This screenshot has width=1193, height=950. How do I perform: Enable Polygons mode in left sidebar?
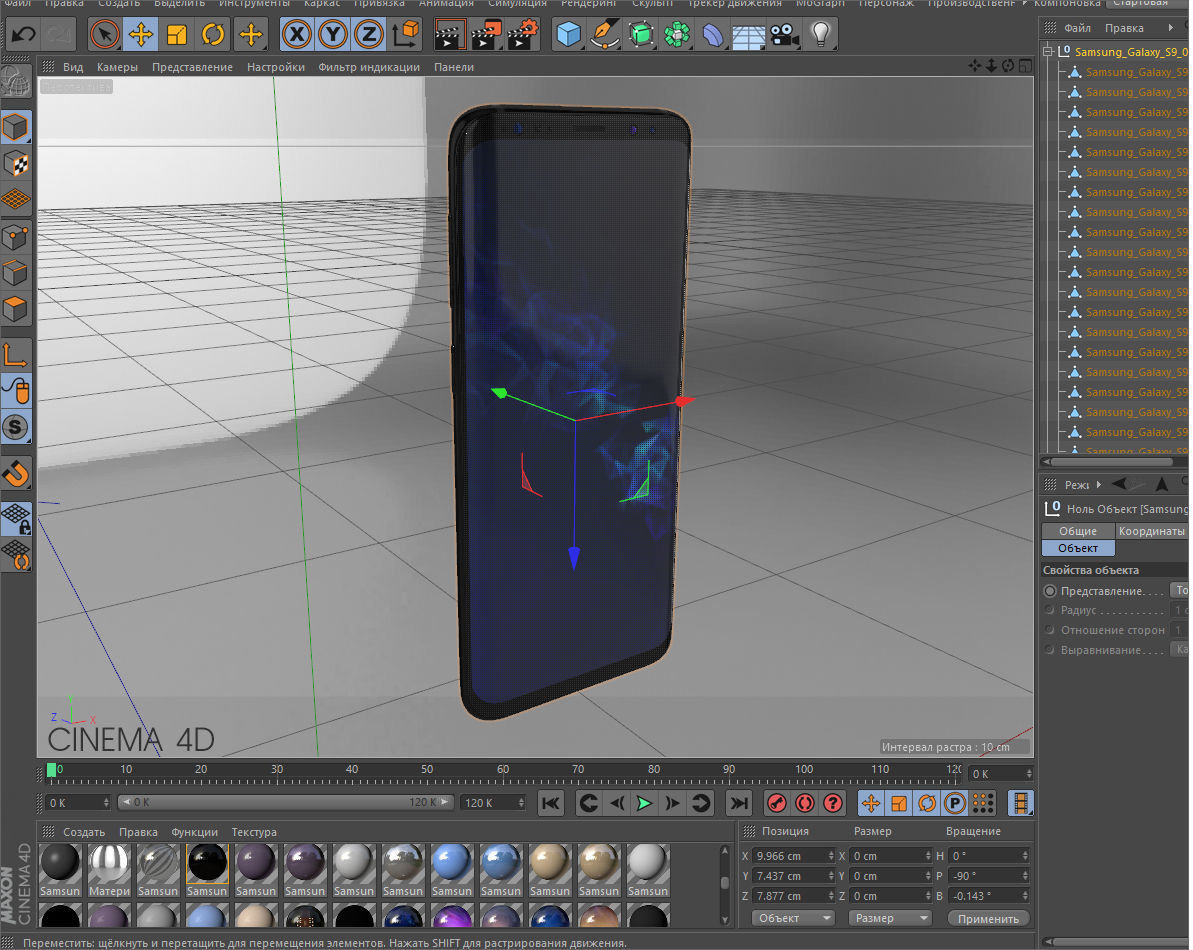coord(16,309)
